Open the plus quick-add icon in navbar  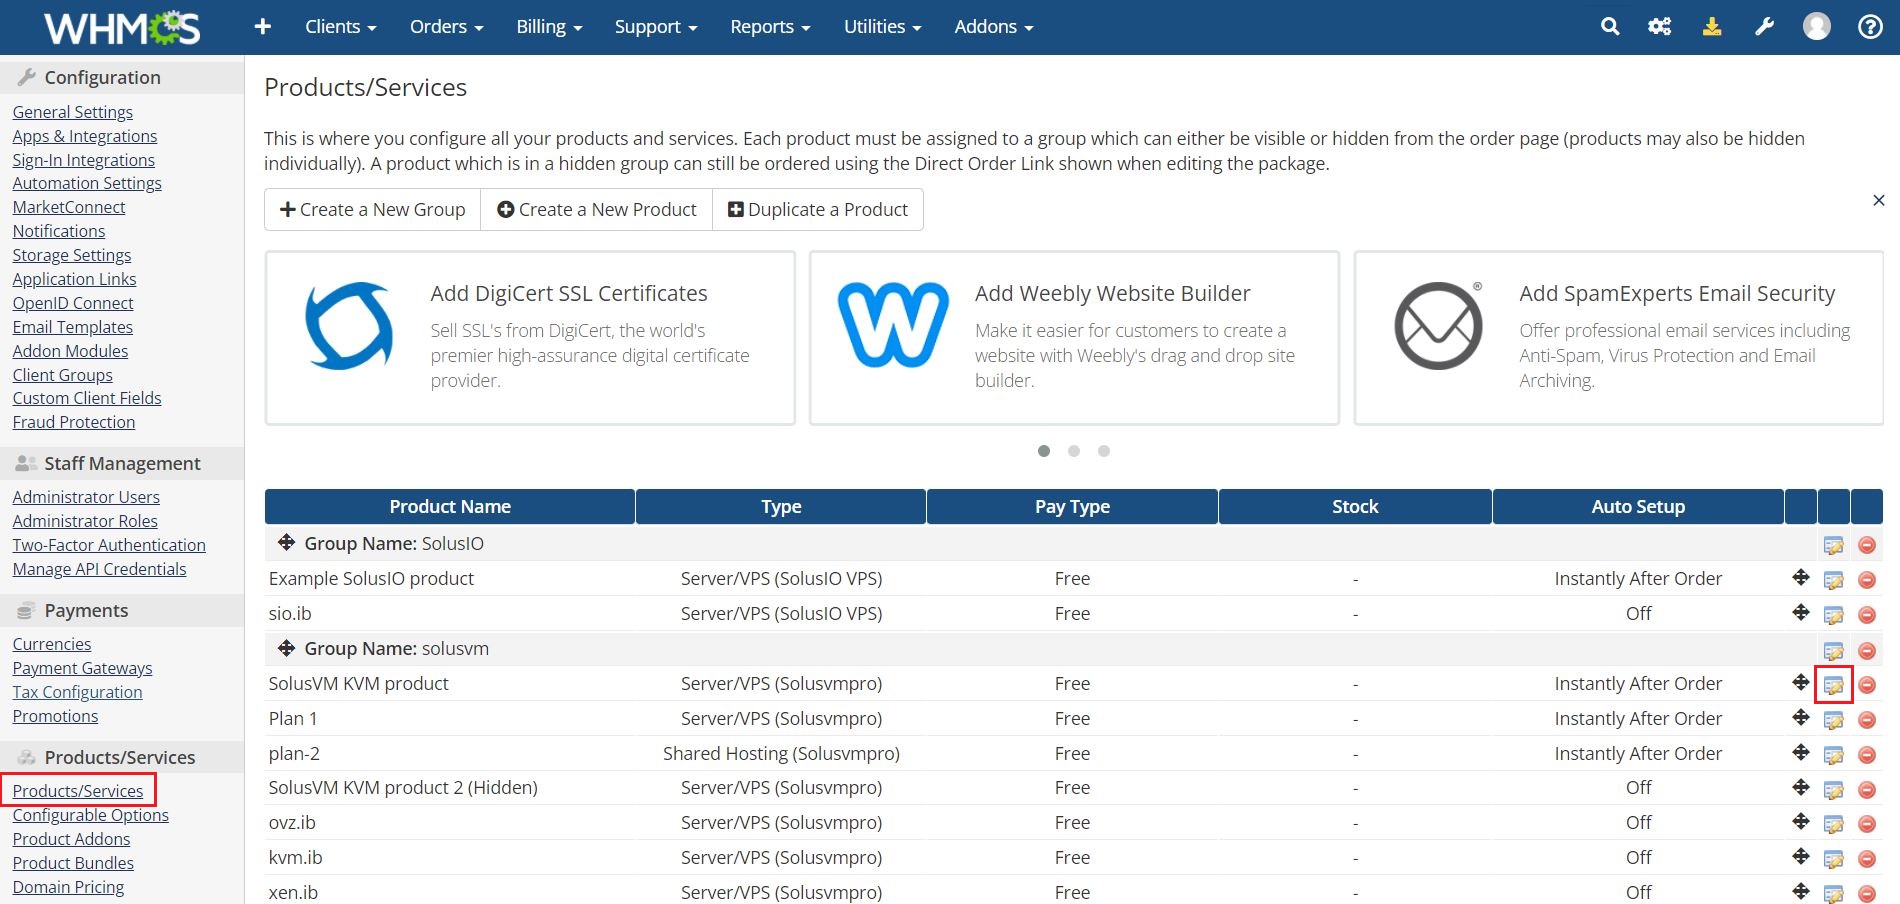263,27
